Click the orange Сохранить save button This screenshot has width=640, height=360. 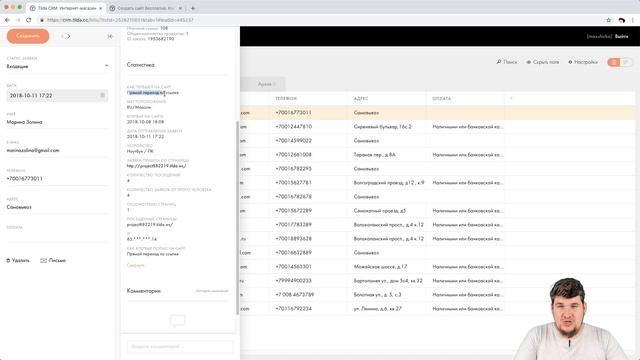(28, 36)
